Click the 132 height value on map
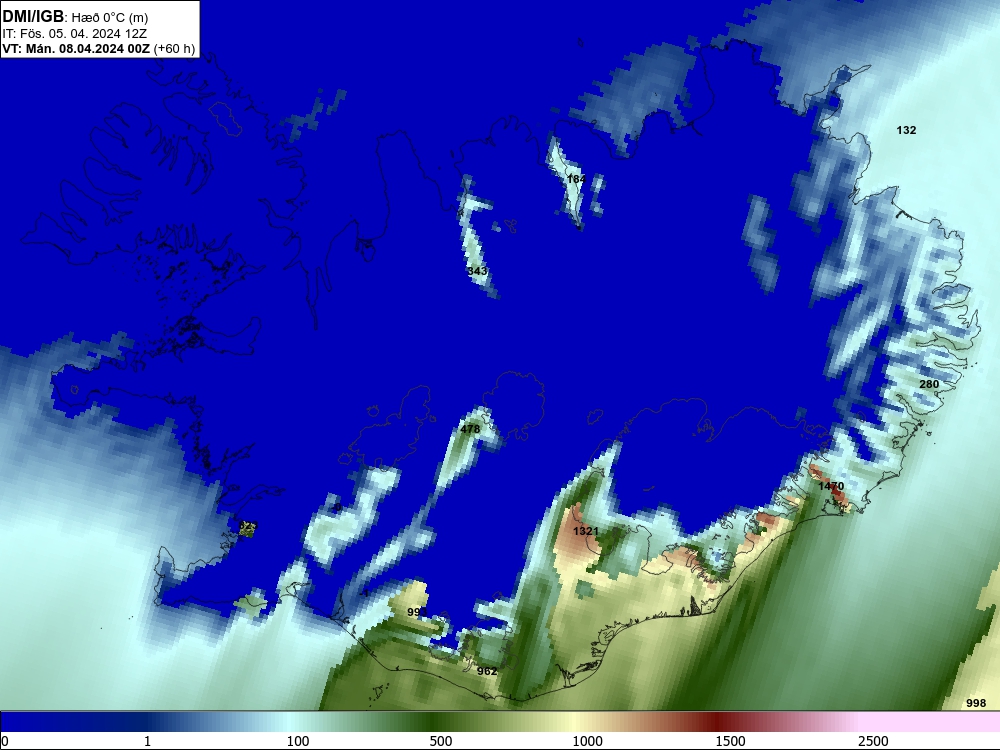This screenshot has width=1000, height=750. 906,130
